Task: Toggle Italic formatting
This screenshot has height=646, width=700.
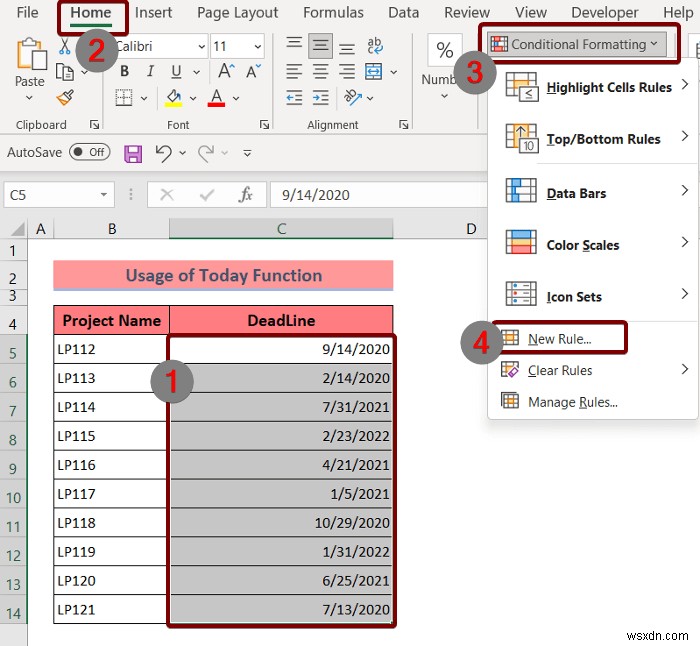Action: pyautogui.click(x=150, y=71)
